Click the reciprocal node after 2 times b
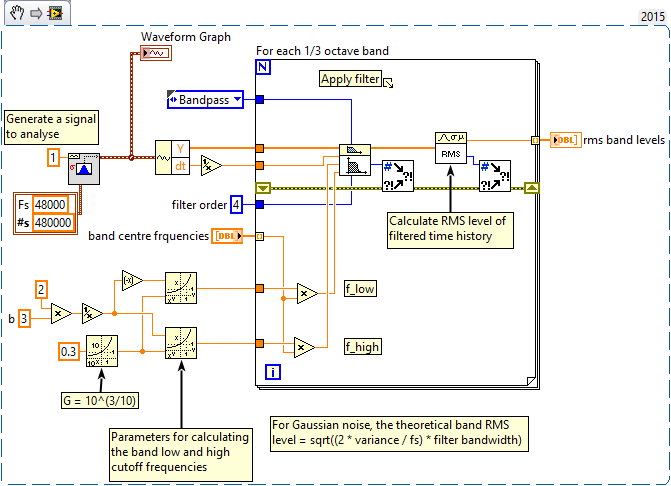Viewport: 671px width, 486px height. tap(92, 314)
